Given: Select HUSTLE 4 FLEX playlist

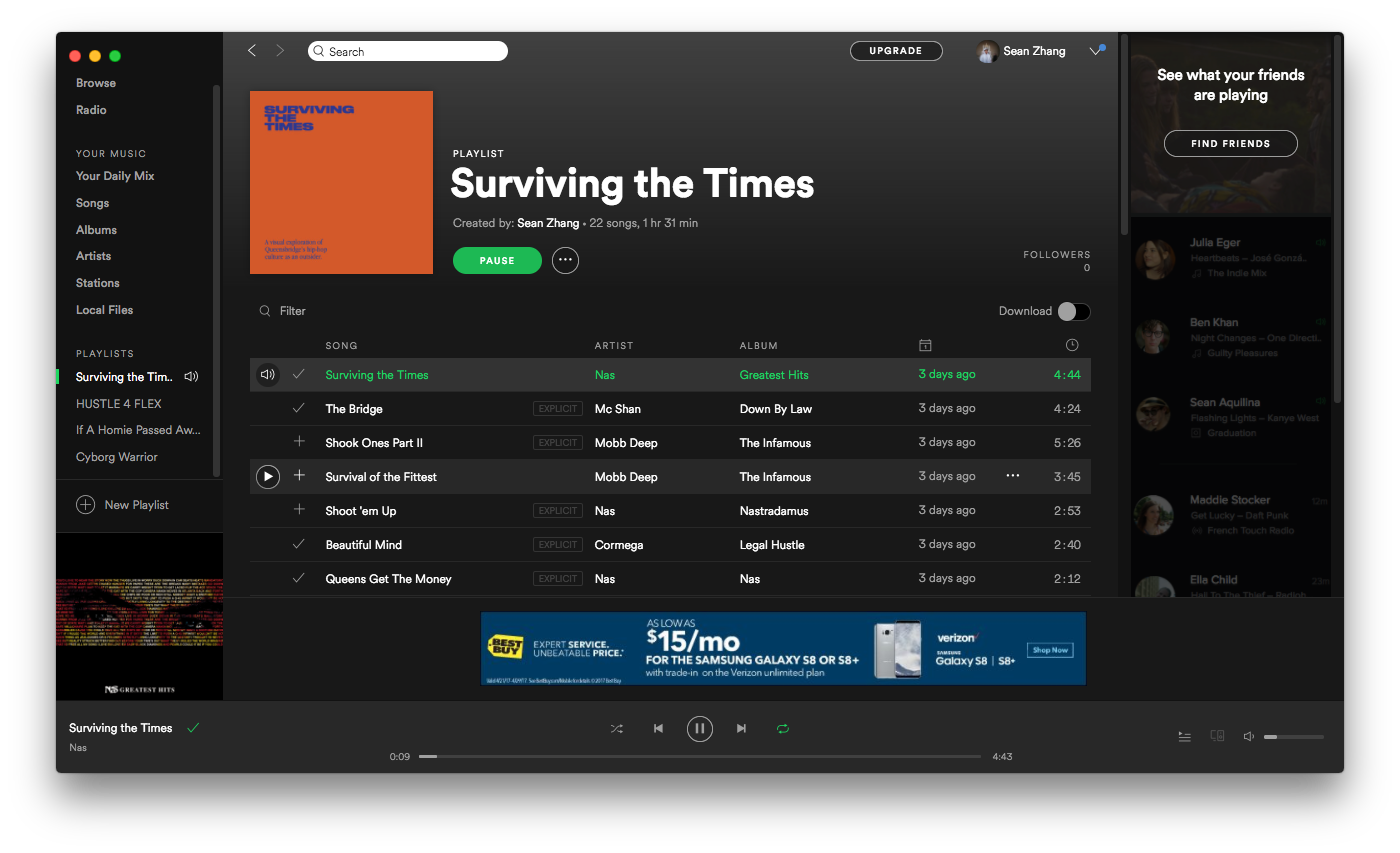Looking at the screenshot, I should coord(118,404).
